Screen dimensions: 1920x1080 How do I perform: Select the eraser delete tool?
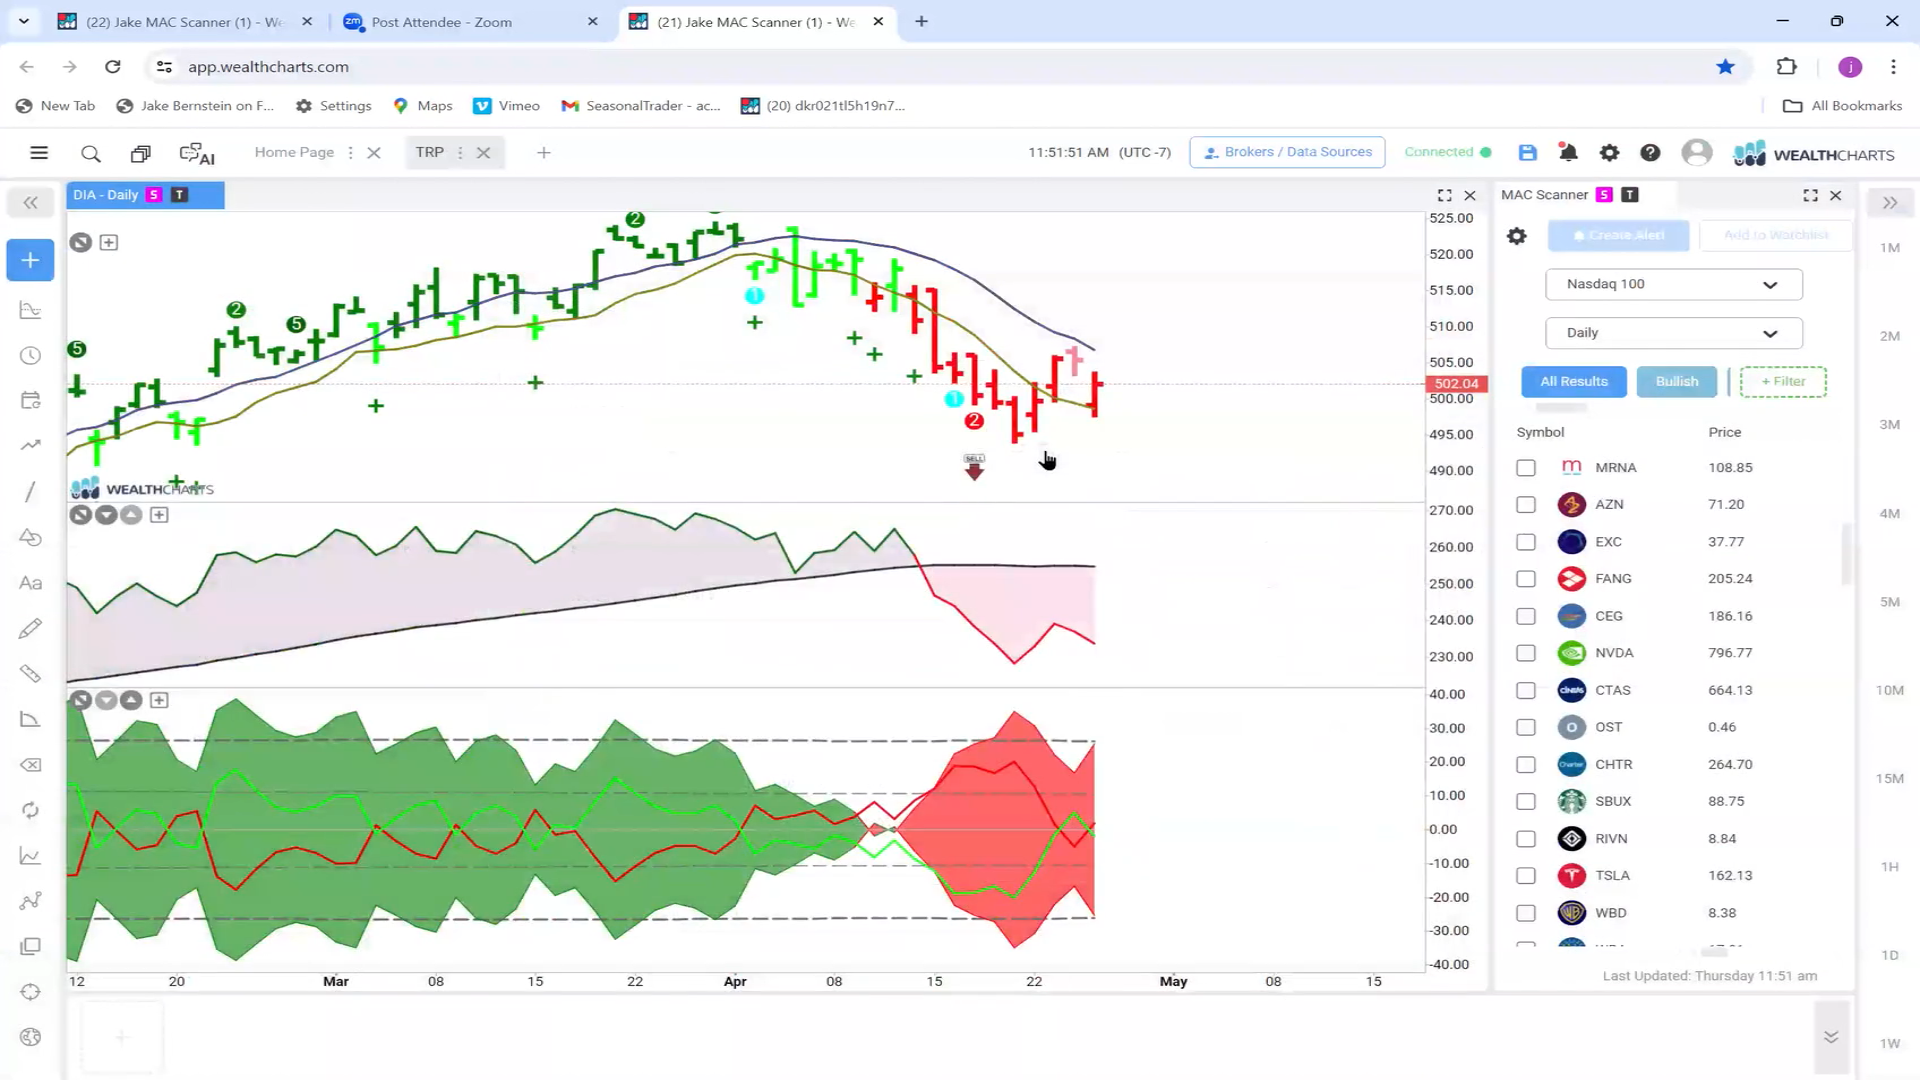[x=30, y=765]
